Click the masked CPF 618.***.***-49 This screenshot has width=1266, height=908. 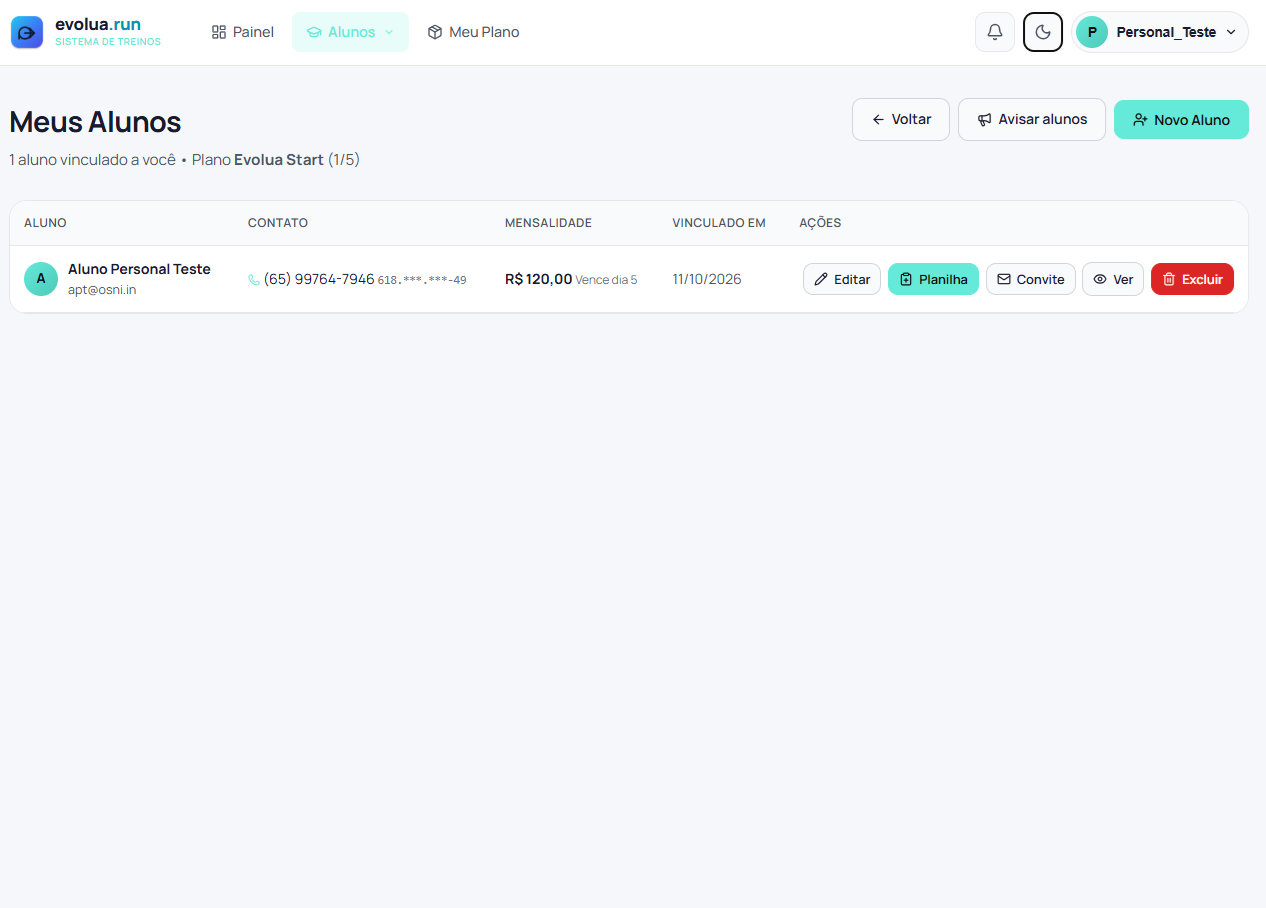tap(422, 280)
